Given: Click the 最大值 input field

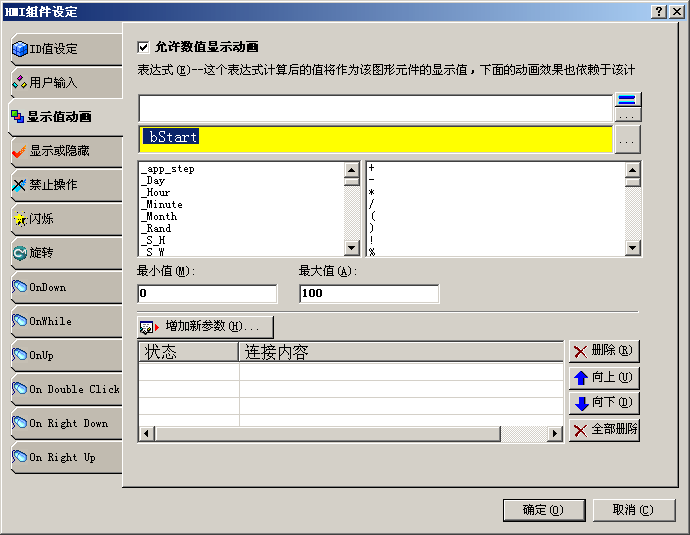Looking at the screenshot, I should pyautogui.click(x=368, y=294).
